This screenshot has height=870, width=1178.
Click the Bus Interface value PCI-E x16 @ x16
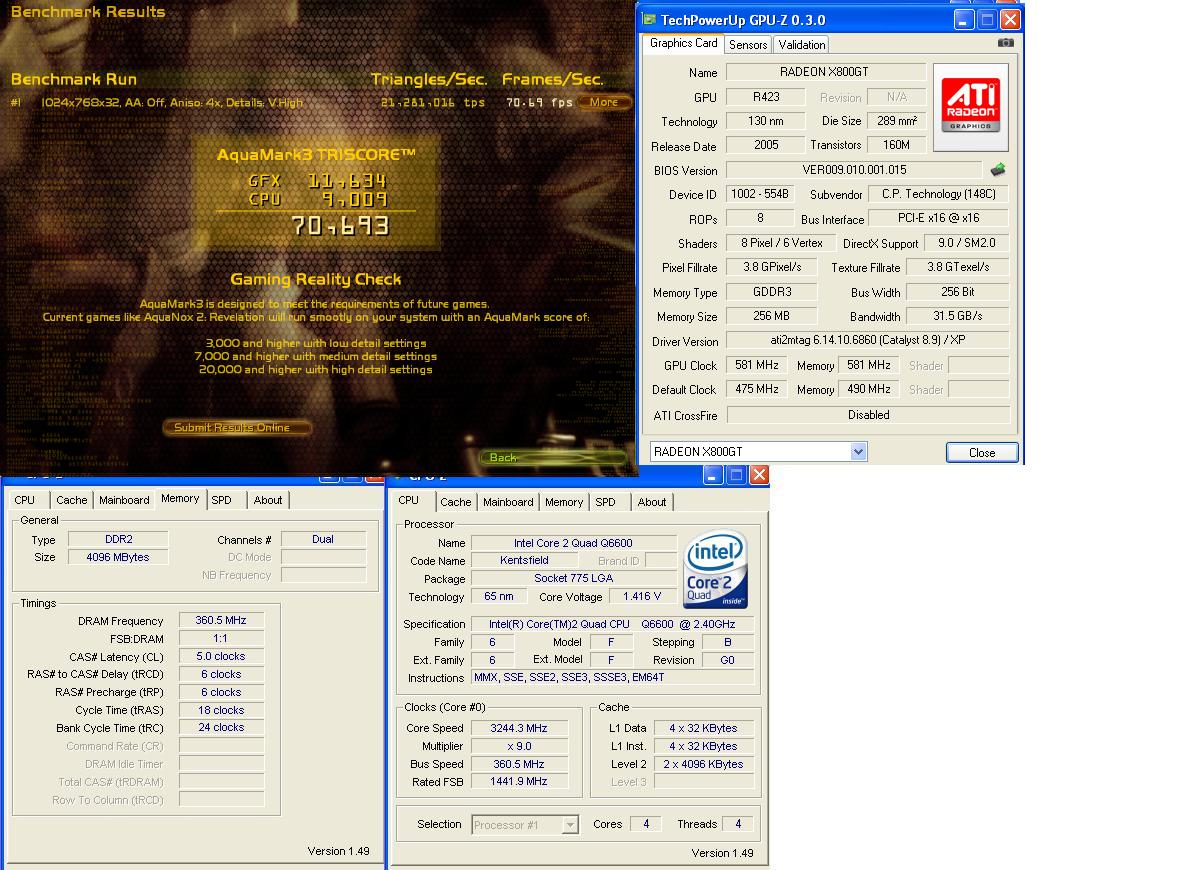tap(939, 218)
